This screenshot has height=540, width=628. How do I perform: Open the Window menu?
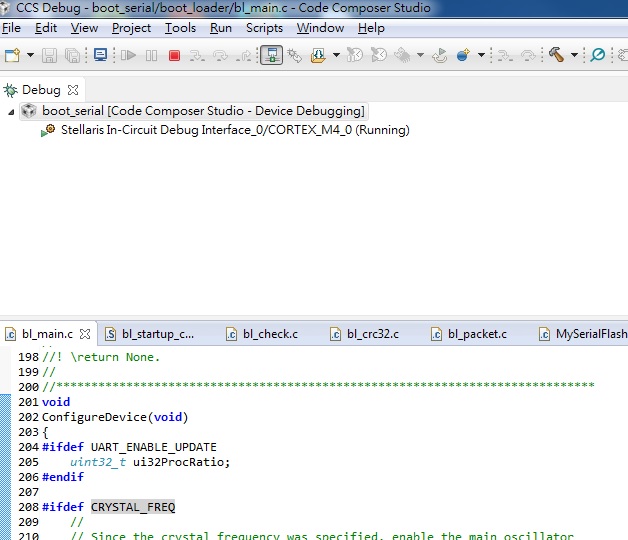320,28
